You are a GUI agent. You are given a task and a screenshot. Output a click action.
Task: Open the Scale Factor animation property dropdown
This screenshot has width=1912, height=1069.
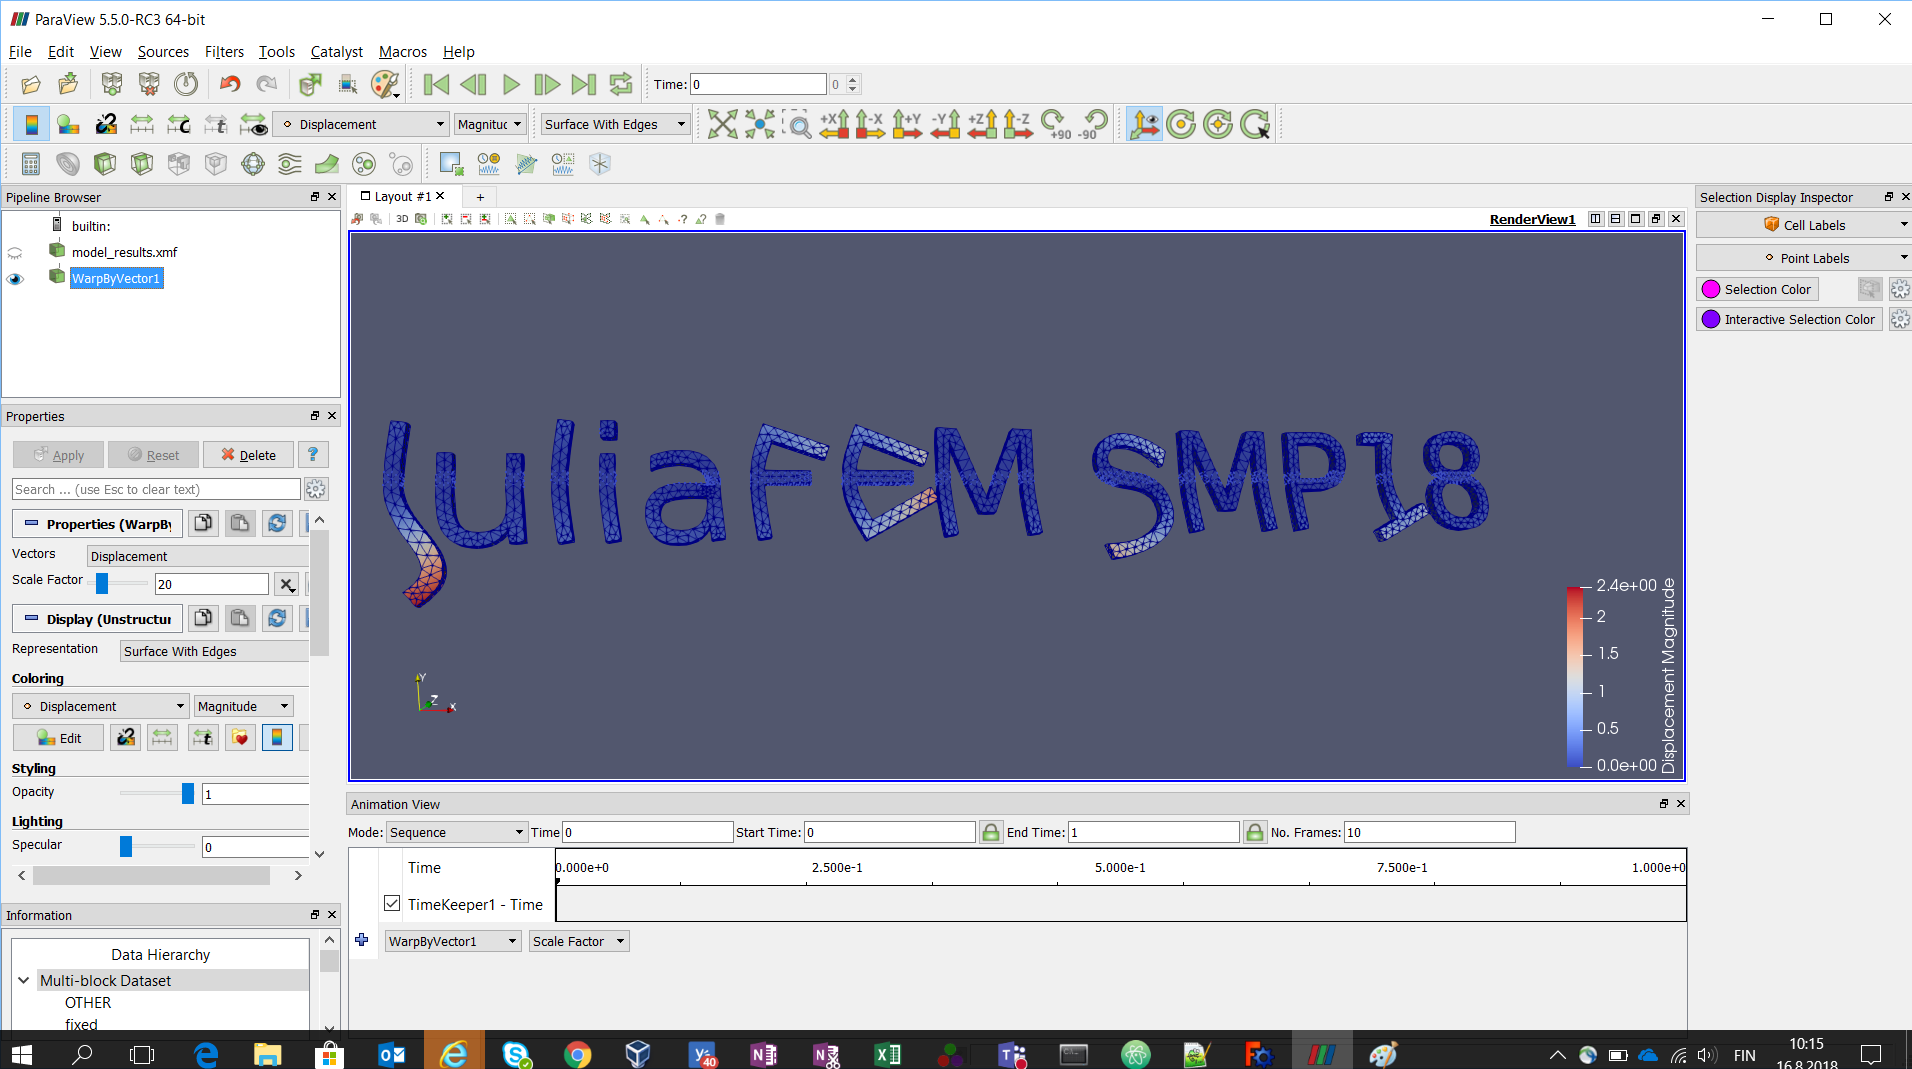coord(579,941)
